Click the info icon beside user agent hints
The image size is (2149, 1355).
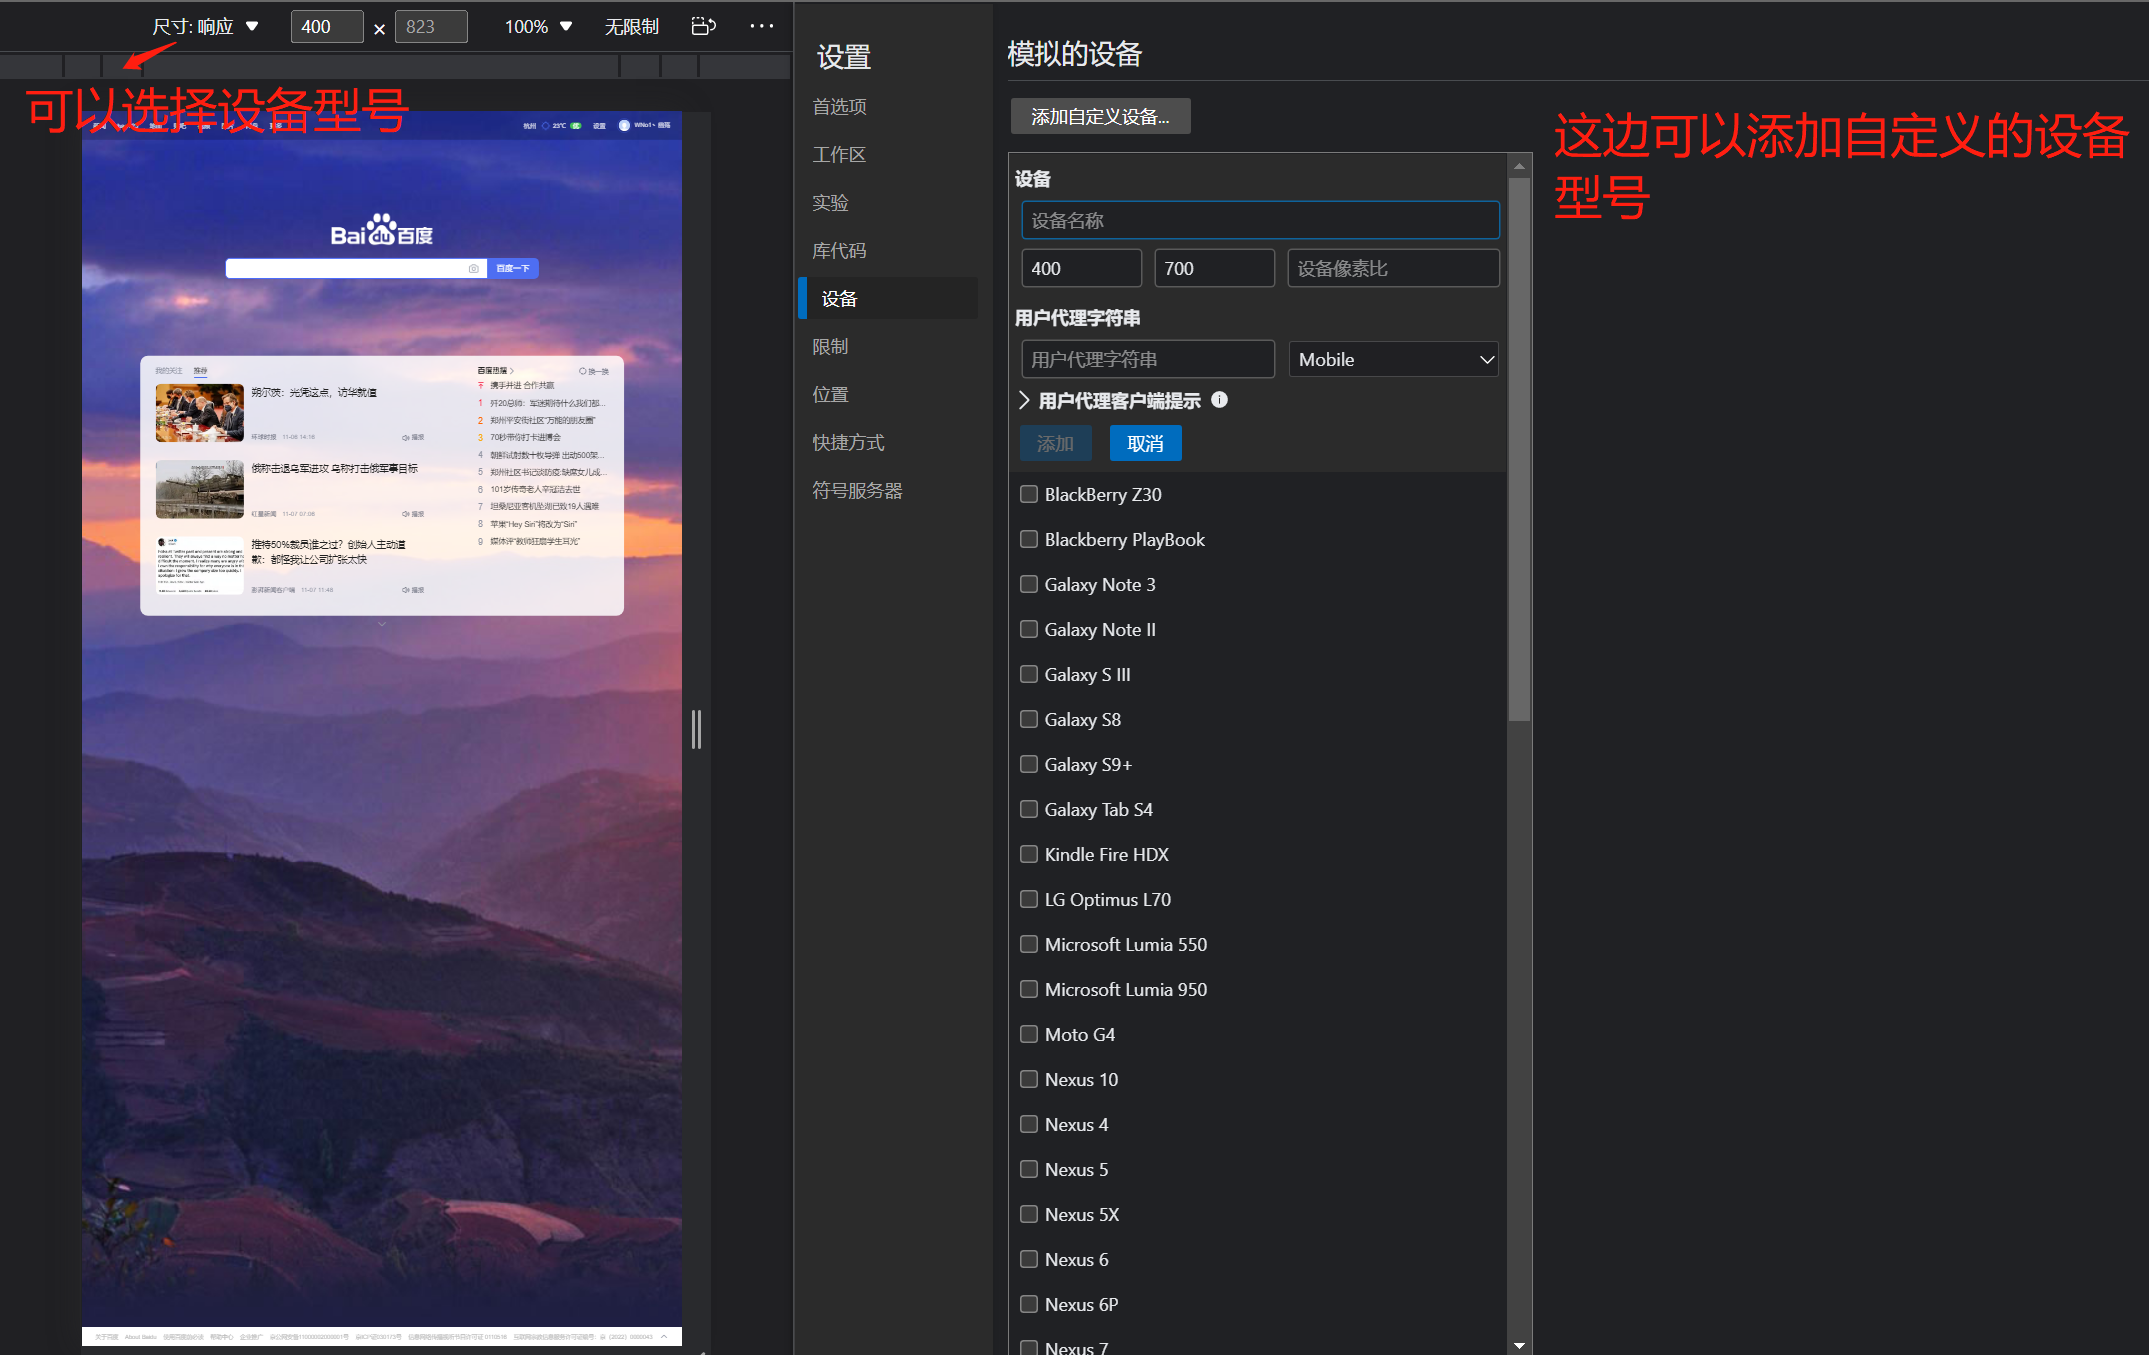pos(1219,400)
